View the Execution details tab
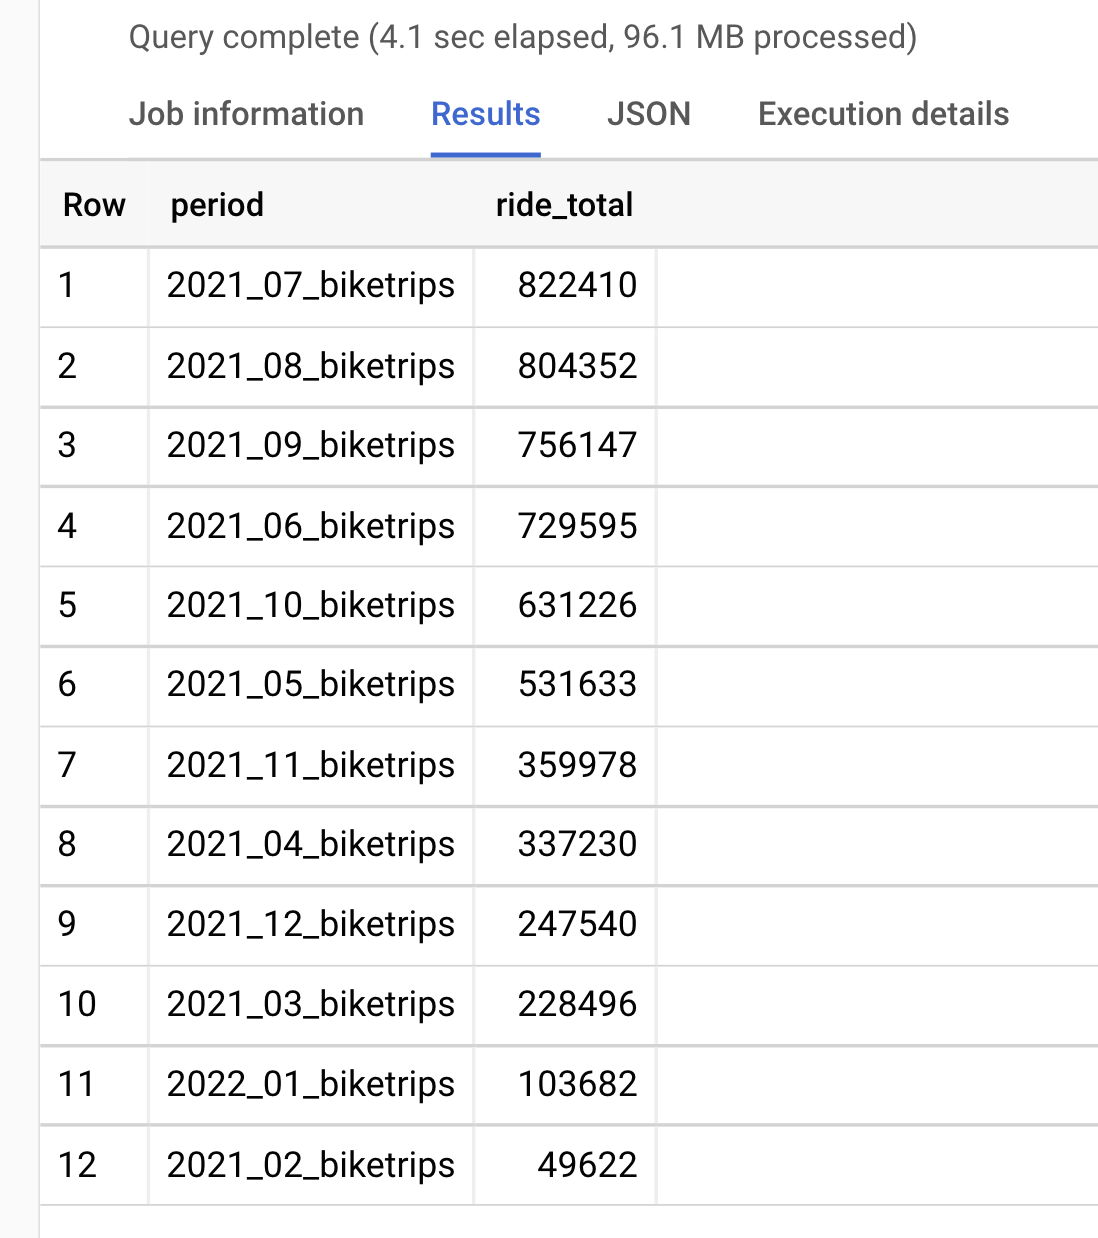Image resolution: width=1098 pixels, height=1238 pixels. 884,114
